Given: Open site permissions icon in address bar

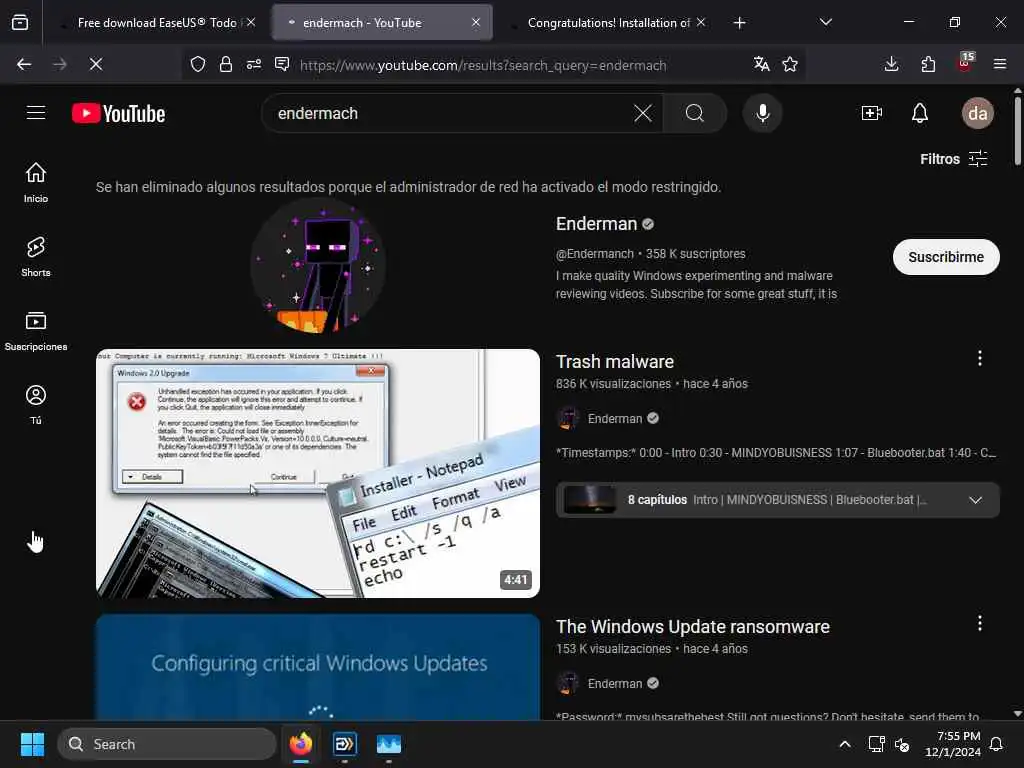Looking at the screenshot, I should point(254,64).
